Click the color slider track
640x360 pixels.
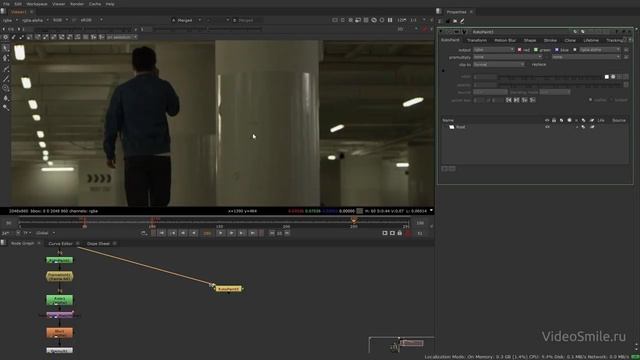point(549,77)
